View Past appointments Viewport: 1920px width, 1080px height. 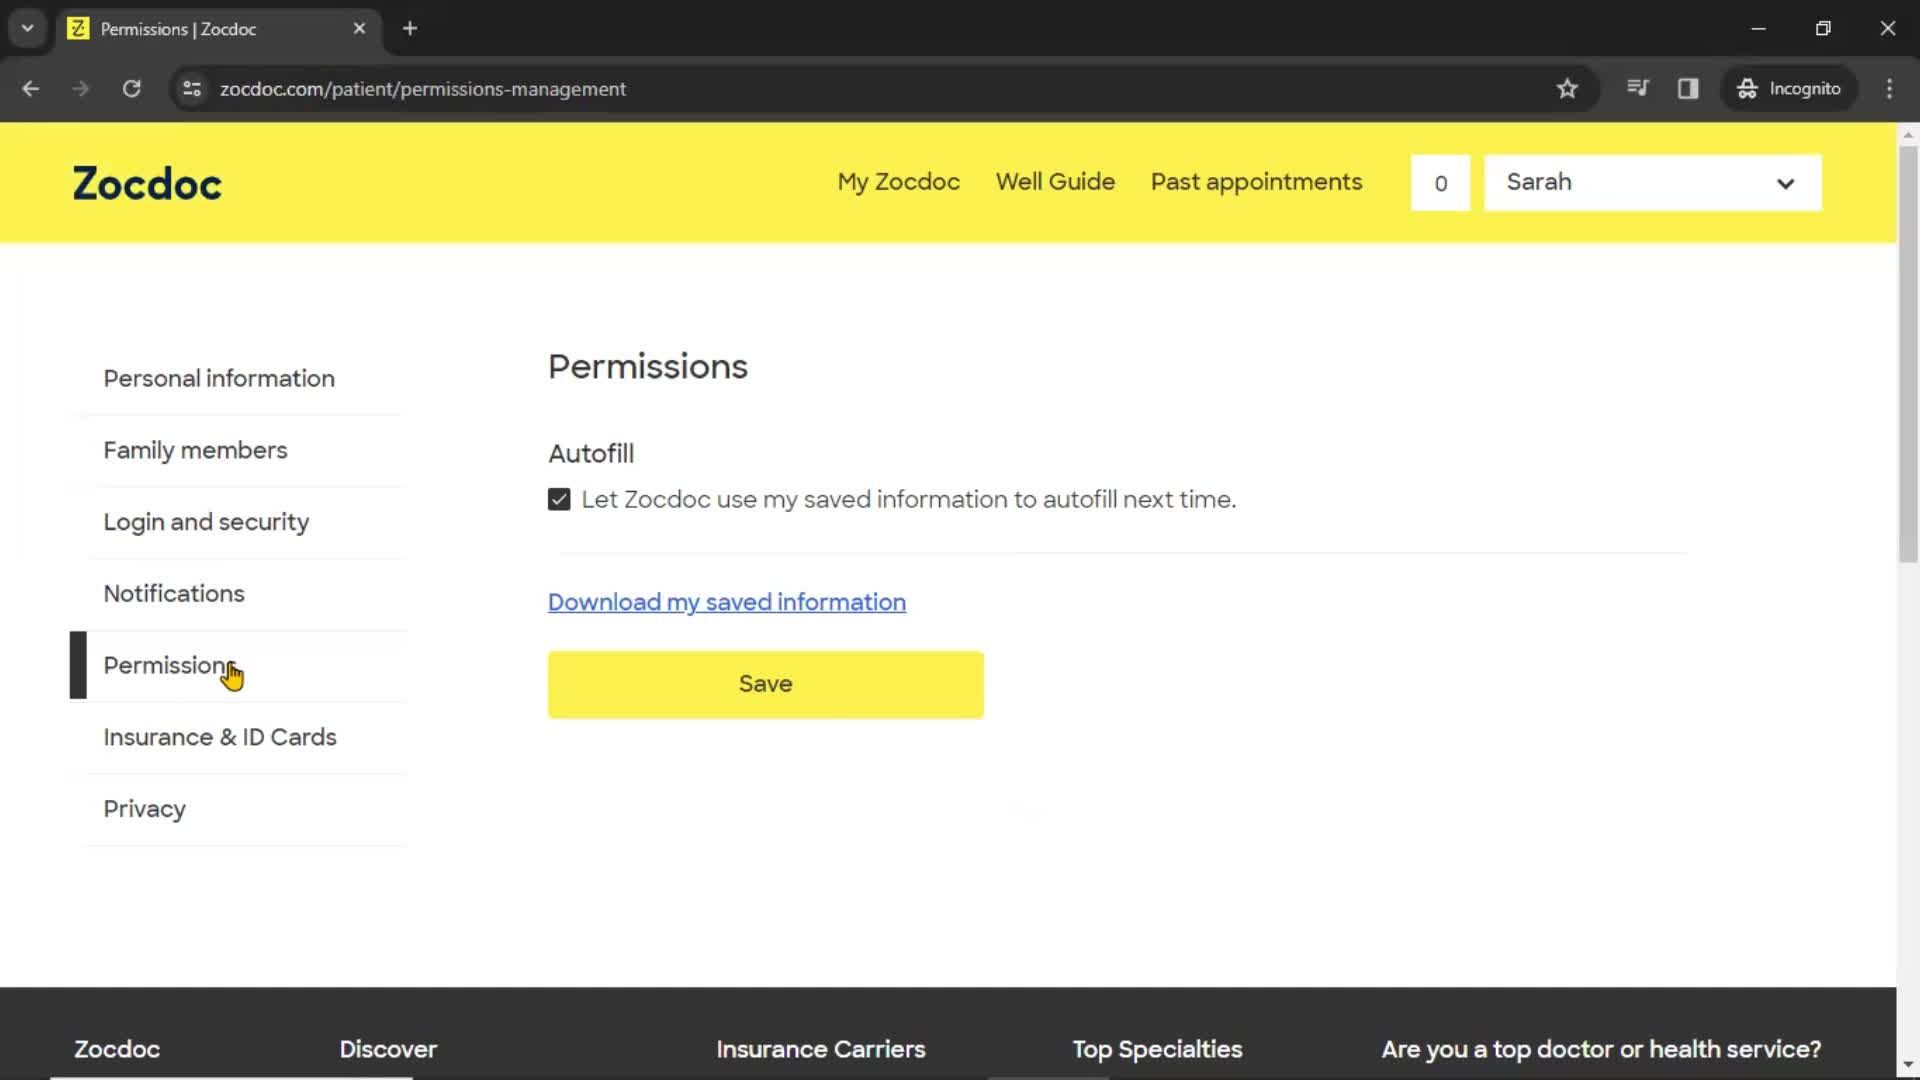tap(1256, 182)
